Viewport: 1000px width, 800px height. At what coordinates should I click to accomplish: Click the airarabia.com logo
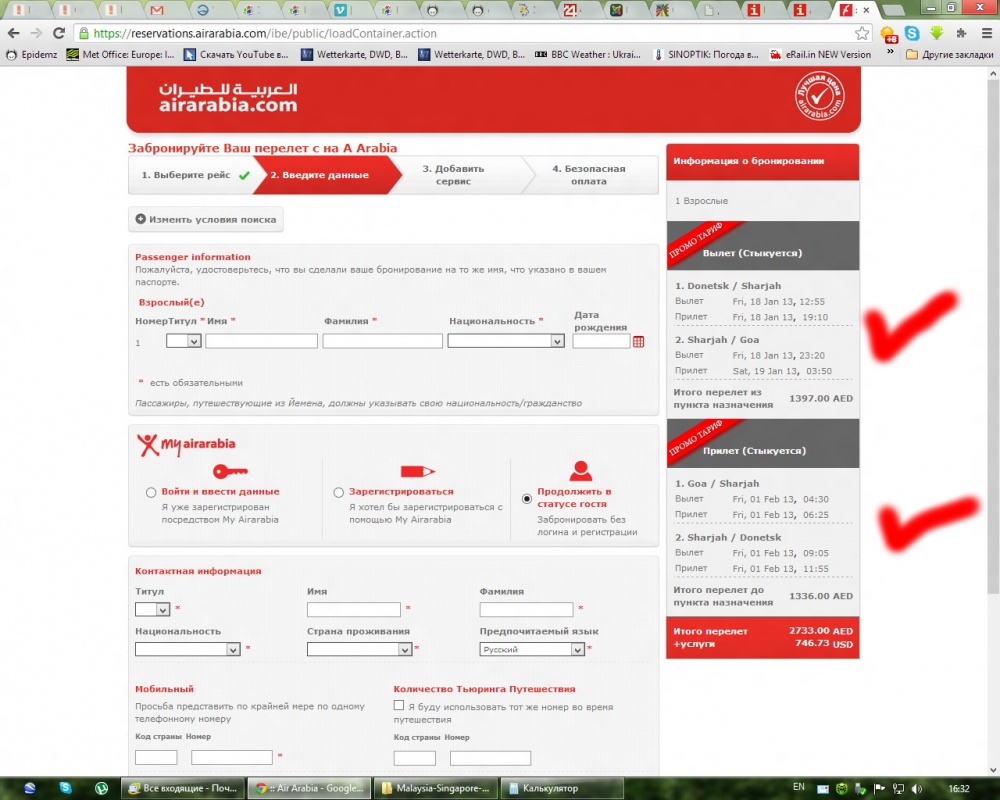click(228, 98)
